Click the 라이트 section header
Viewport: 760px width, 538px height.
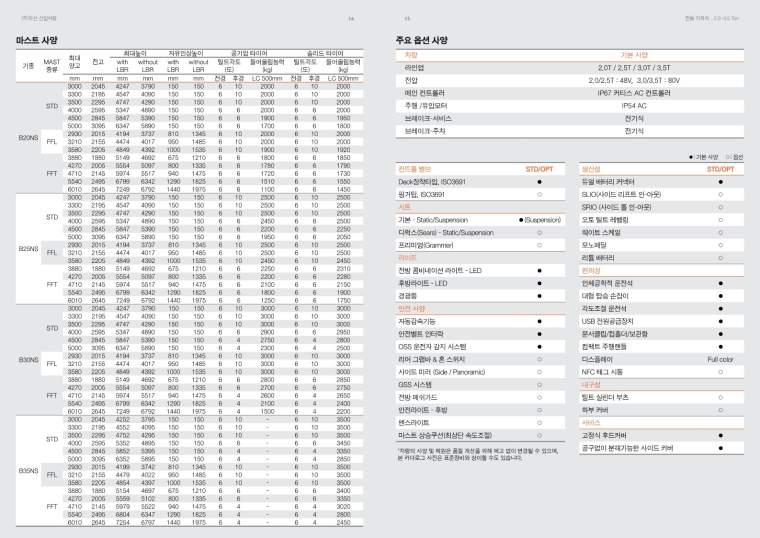point(406,257)
